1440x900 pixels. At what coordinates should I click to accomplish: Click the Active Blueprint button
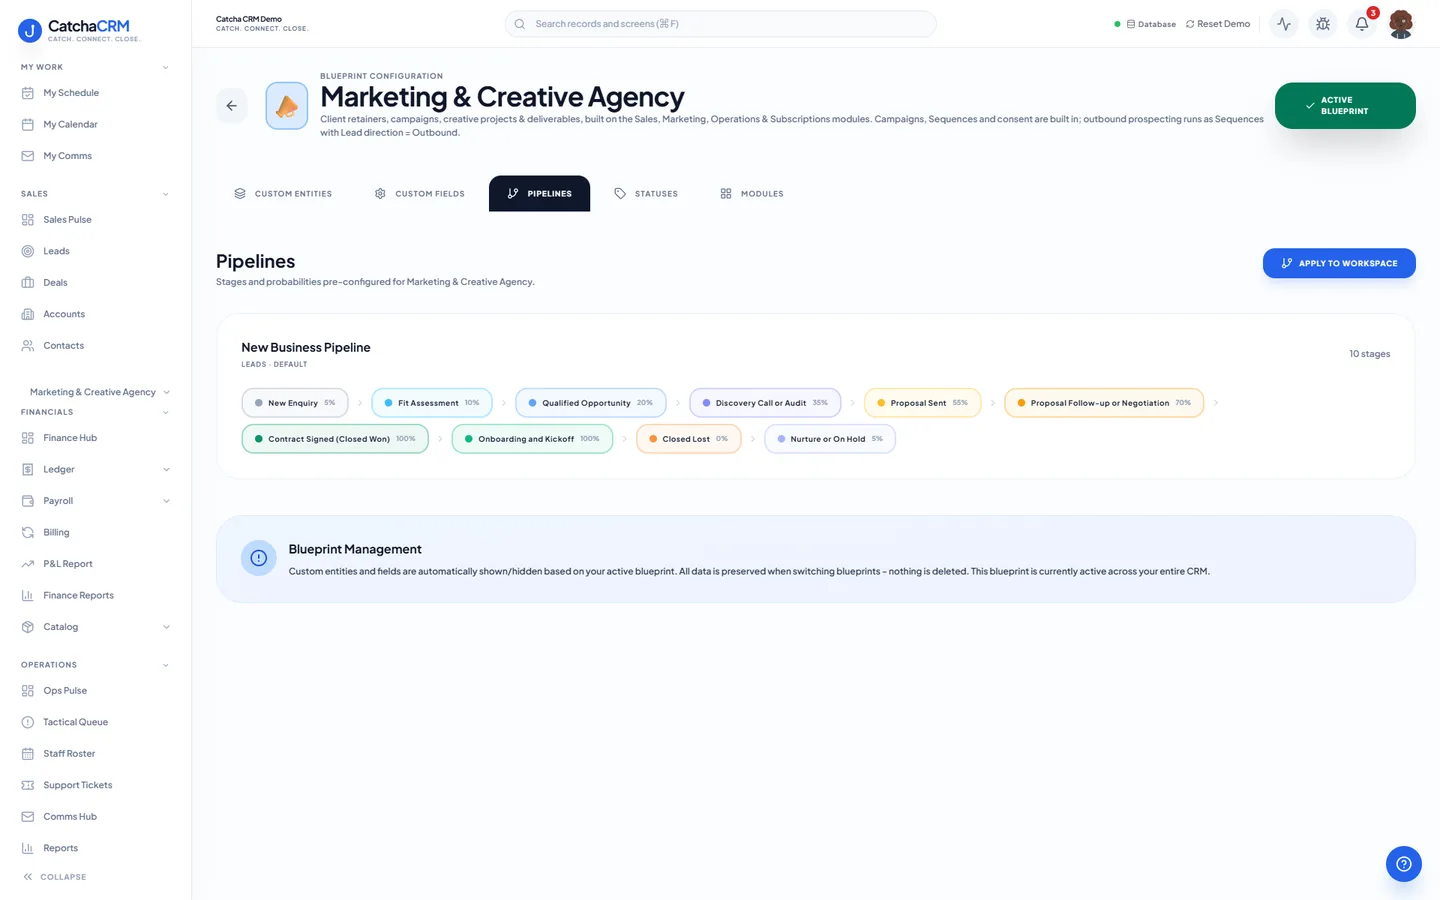tap(1345, 106)
